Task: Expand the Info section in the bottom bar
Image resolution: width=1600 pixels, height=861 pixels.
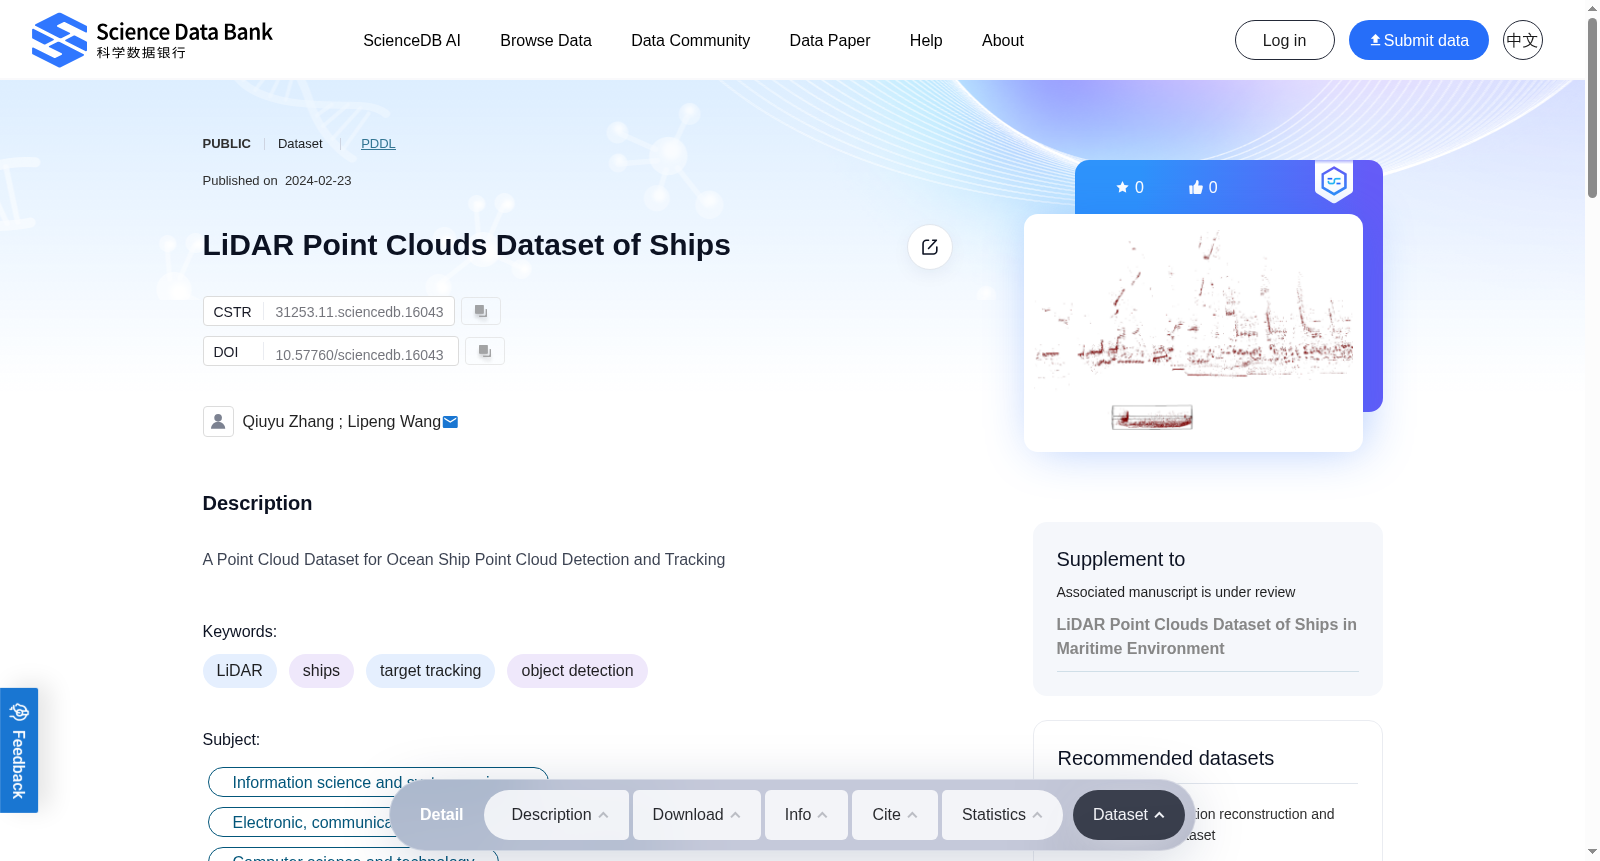Action: [x=806, y=815]
